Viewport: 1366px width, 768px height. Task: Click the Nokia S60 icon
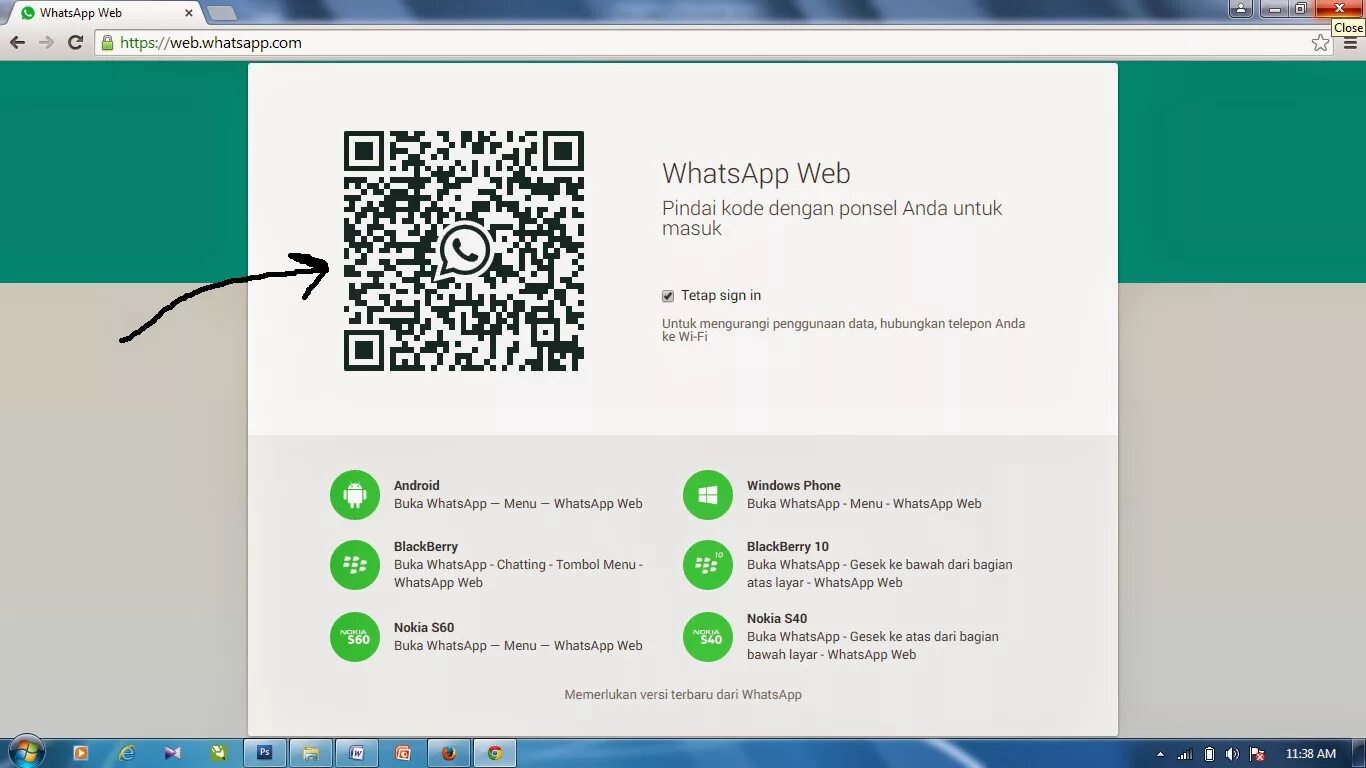coord(355,637)
